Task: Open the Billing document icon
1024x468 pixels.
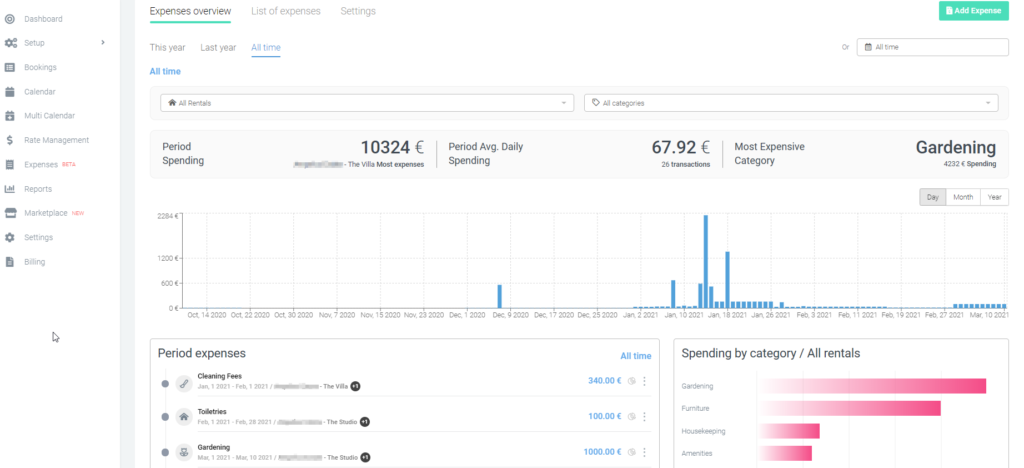Action: pyautogui.click(x=10, y=262)
